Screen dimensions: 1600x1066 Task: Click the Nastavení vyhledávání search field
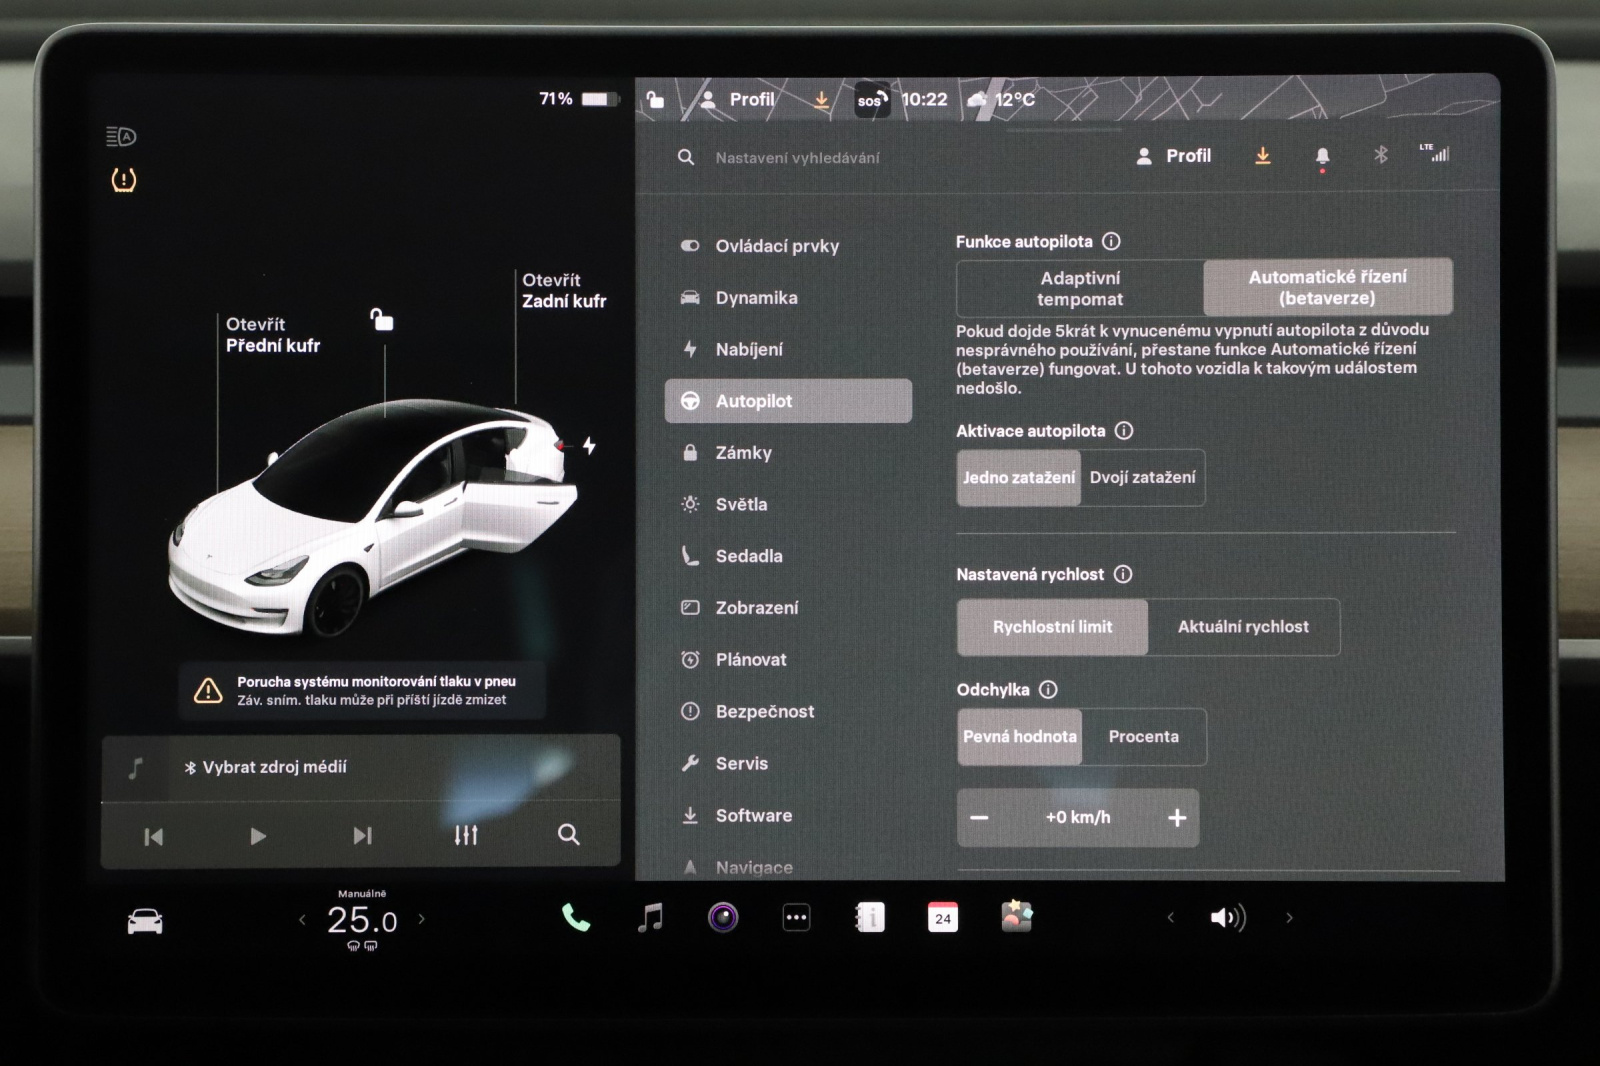pos(797,158)
